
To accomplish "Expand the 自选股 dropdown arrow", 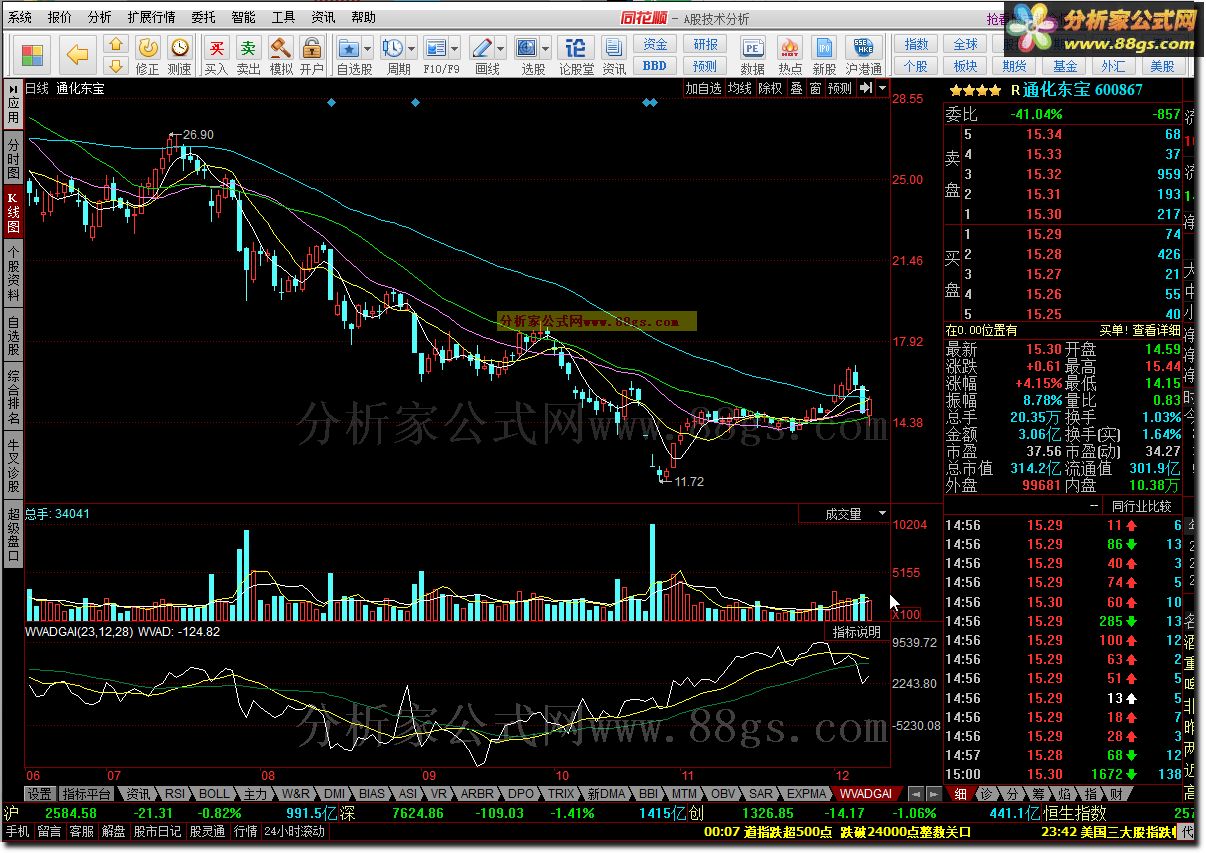I will [x=368, y=47].
